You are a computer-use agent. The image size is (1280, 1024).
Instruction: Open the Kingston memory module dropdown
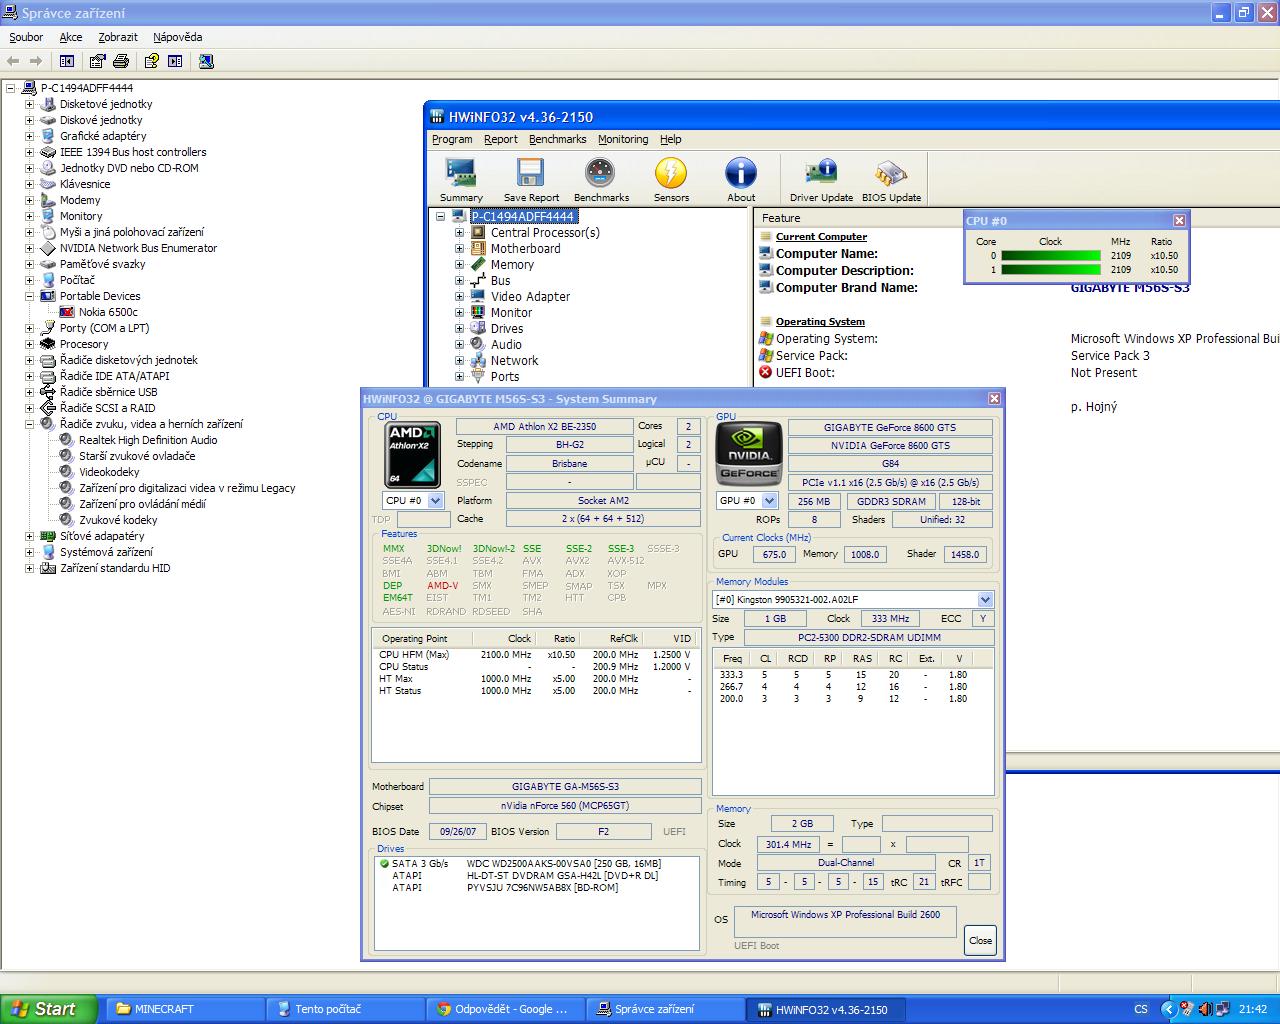point(985,600)
